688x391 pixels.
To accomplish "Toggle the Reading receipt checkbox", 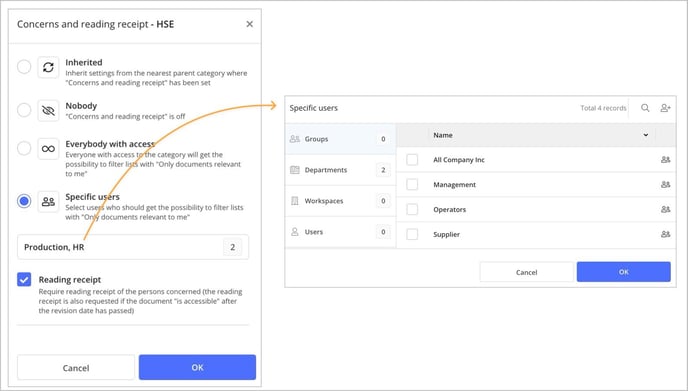I will point(24,279).
